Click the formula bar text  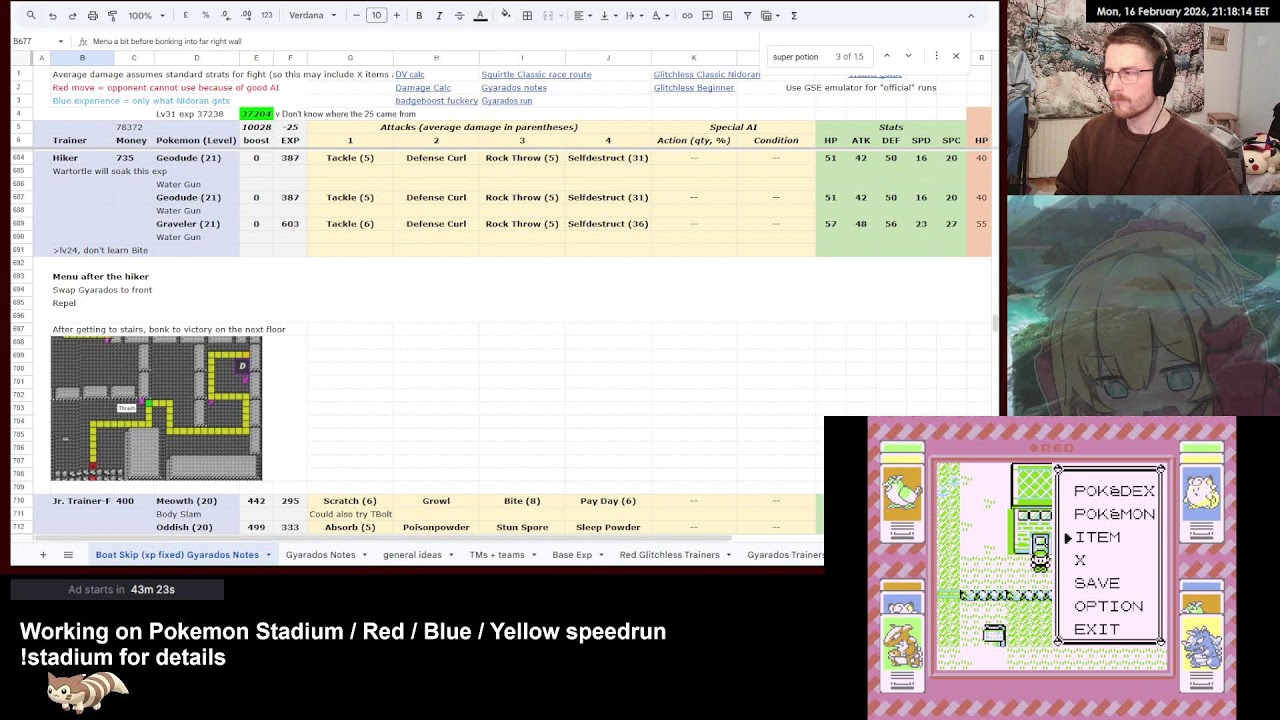pyautogui.click(x=167, y=41)
